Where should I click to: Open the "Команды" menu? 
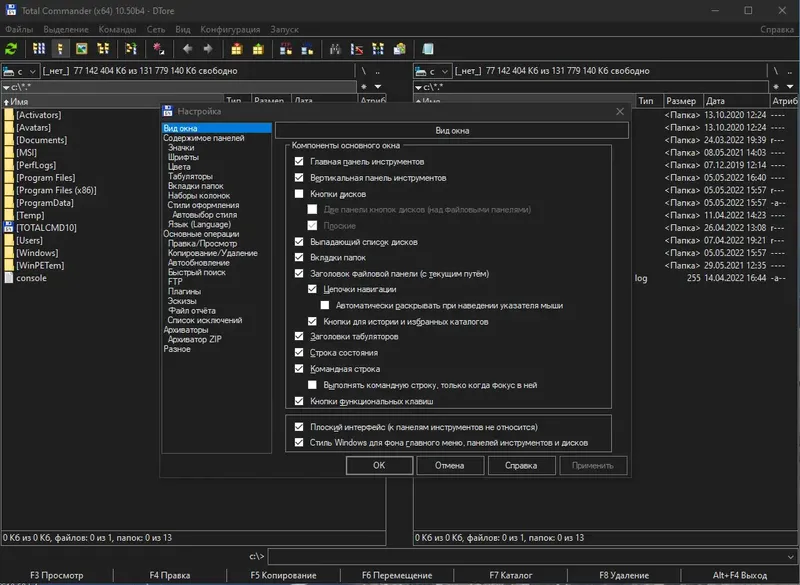(117, 29)
